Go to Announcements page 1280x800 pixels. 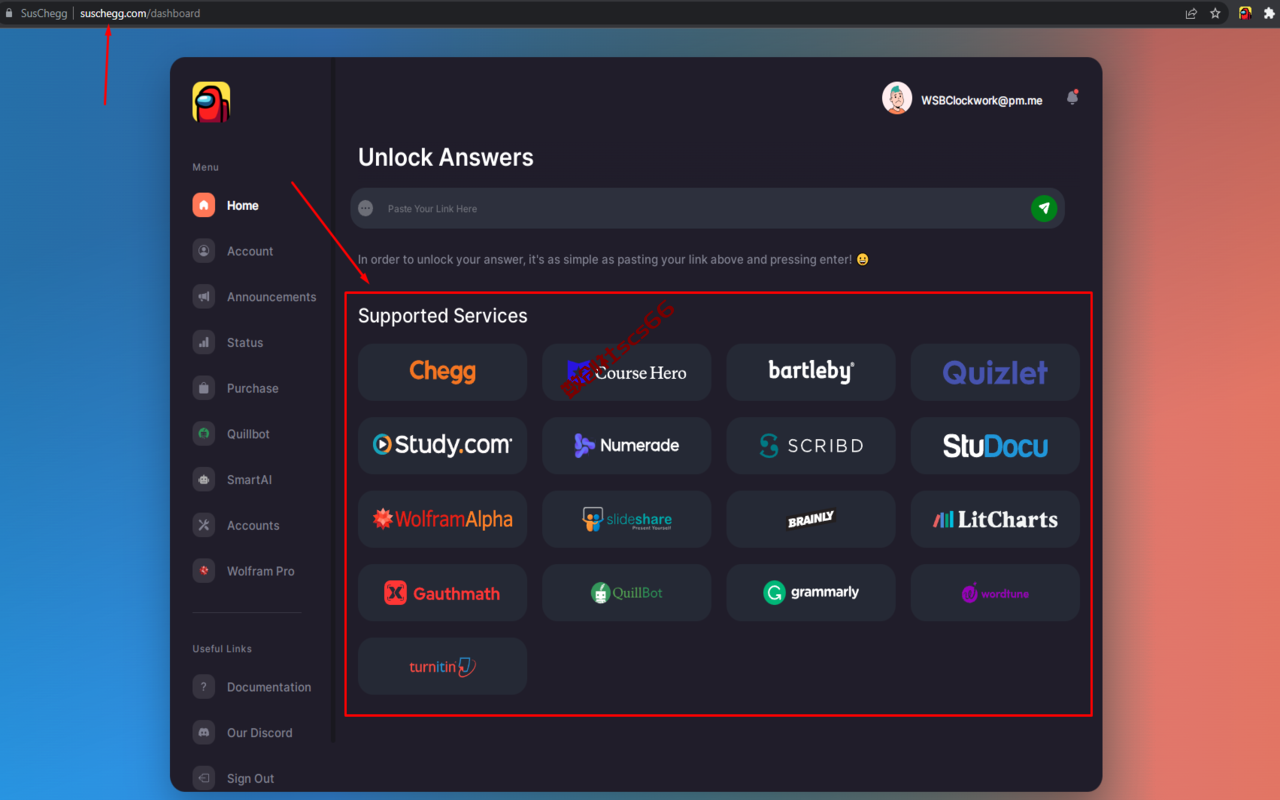click(271, 297)
